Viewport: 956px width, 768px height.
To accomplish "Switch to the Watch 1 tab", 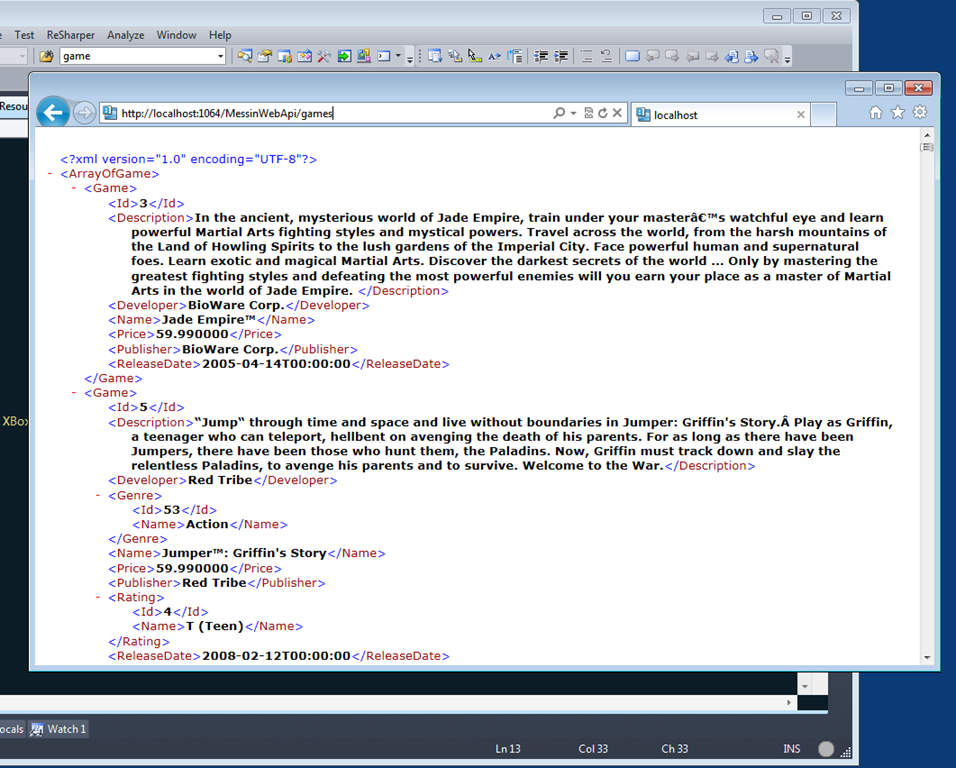I will tap(59, 729).
